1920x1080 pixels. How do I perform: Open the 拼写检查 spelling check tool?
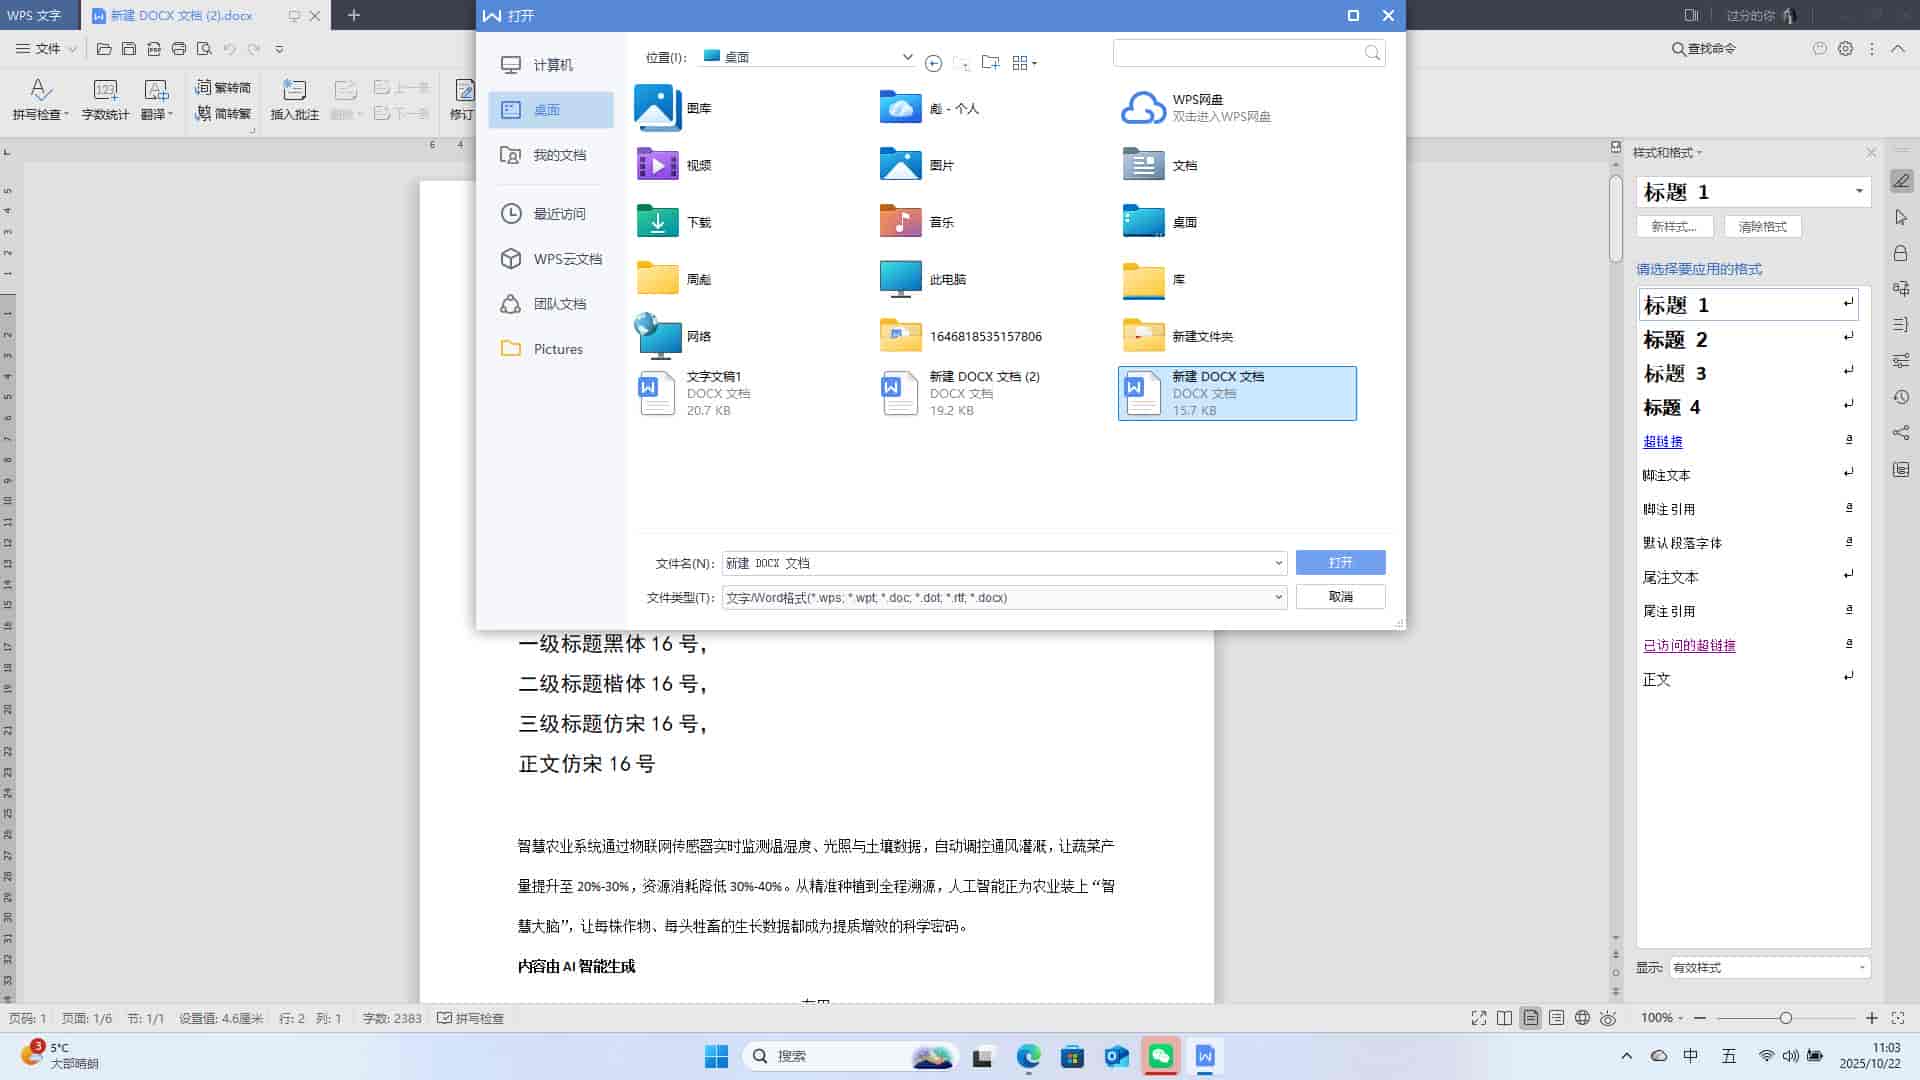point(40,100)
